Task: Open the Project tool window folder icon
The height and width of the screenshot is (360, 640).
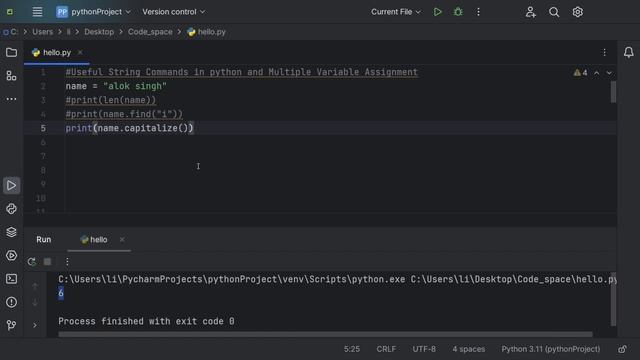Action: pos(11,52)
